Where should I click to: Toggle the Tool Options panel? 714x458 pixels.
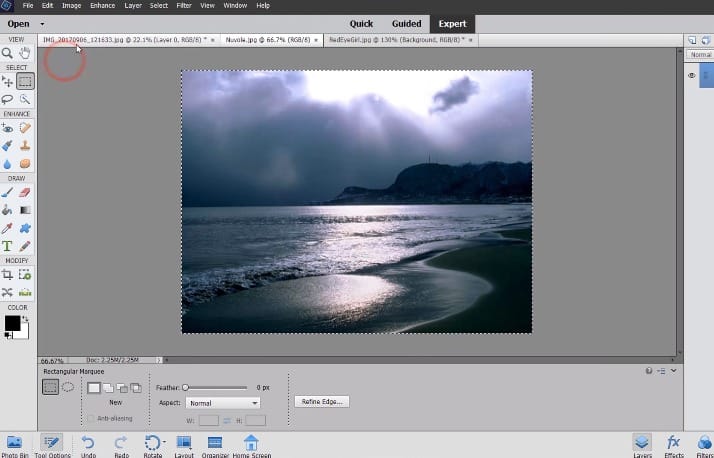52,446
